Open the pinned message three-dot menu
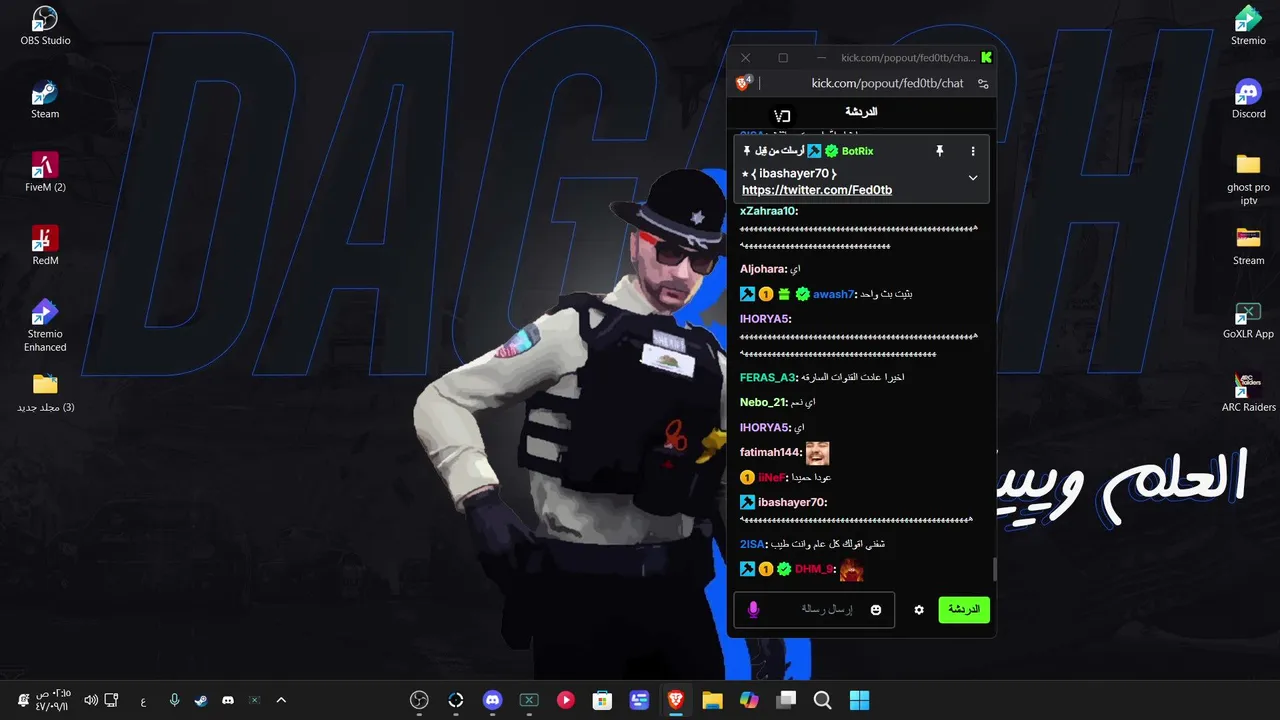The image size is (1280, 720). tap(973, 151)
